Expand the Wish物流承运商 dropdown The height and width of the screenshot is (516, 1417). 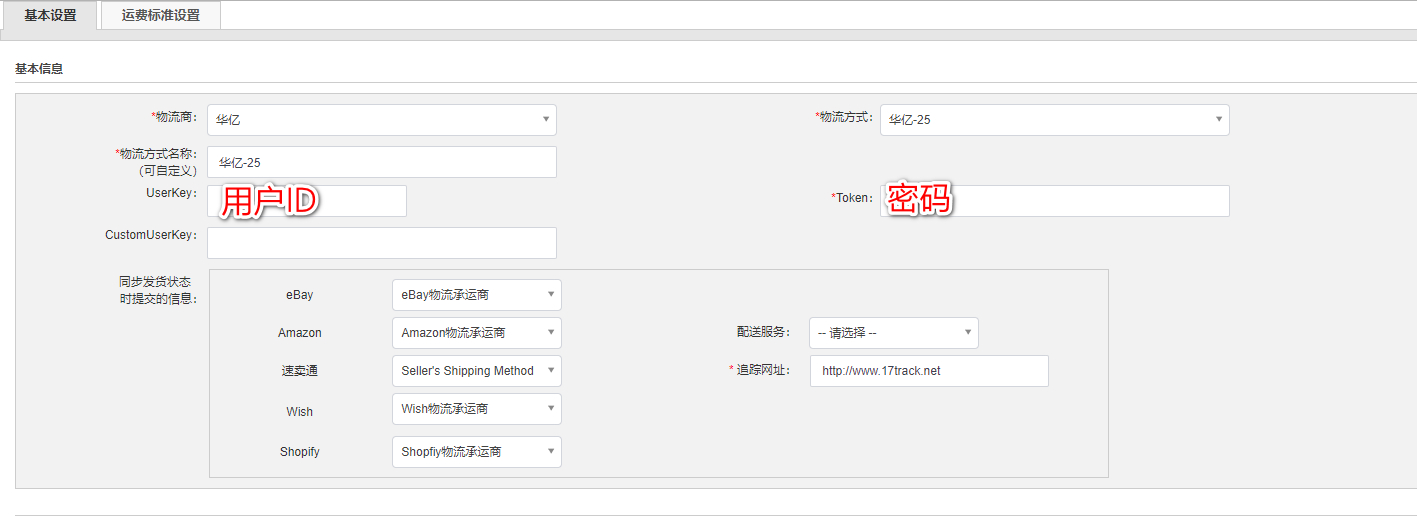point(476,409)
